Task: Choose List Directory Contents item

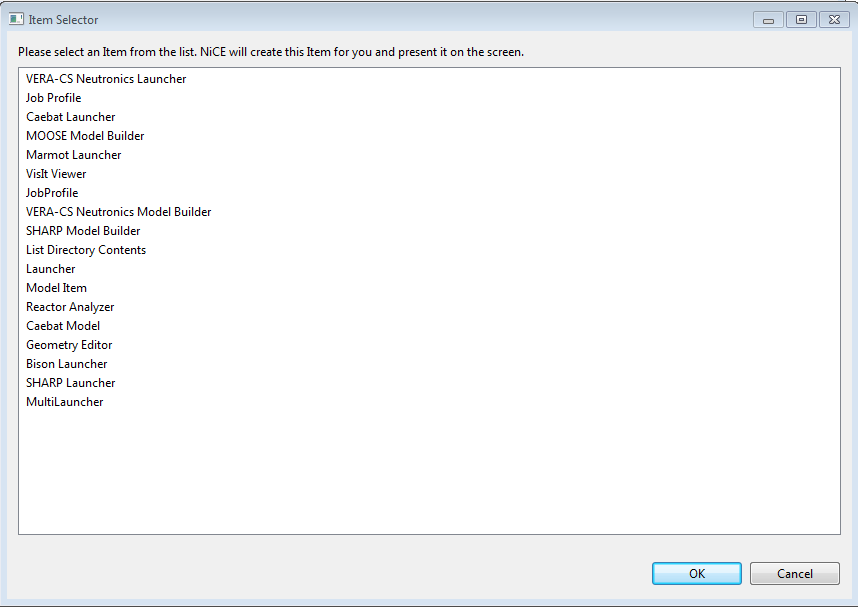Action: (x=86, y=250)
